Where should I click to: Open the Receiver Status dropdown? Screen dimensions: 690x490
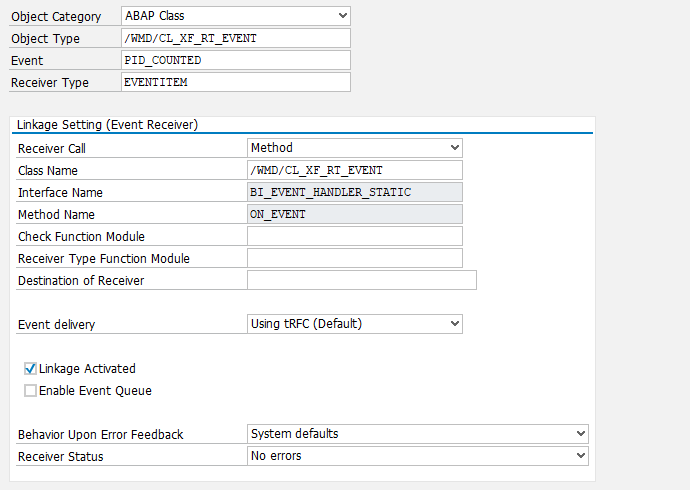(418, 456)
